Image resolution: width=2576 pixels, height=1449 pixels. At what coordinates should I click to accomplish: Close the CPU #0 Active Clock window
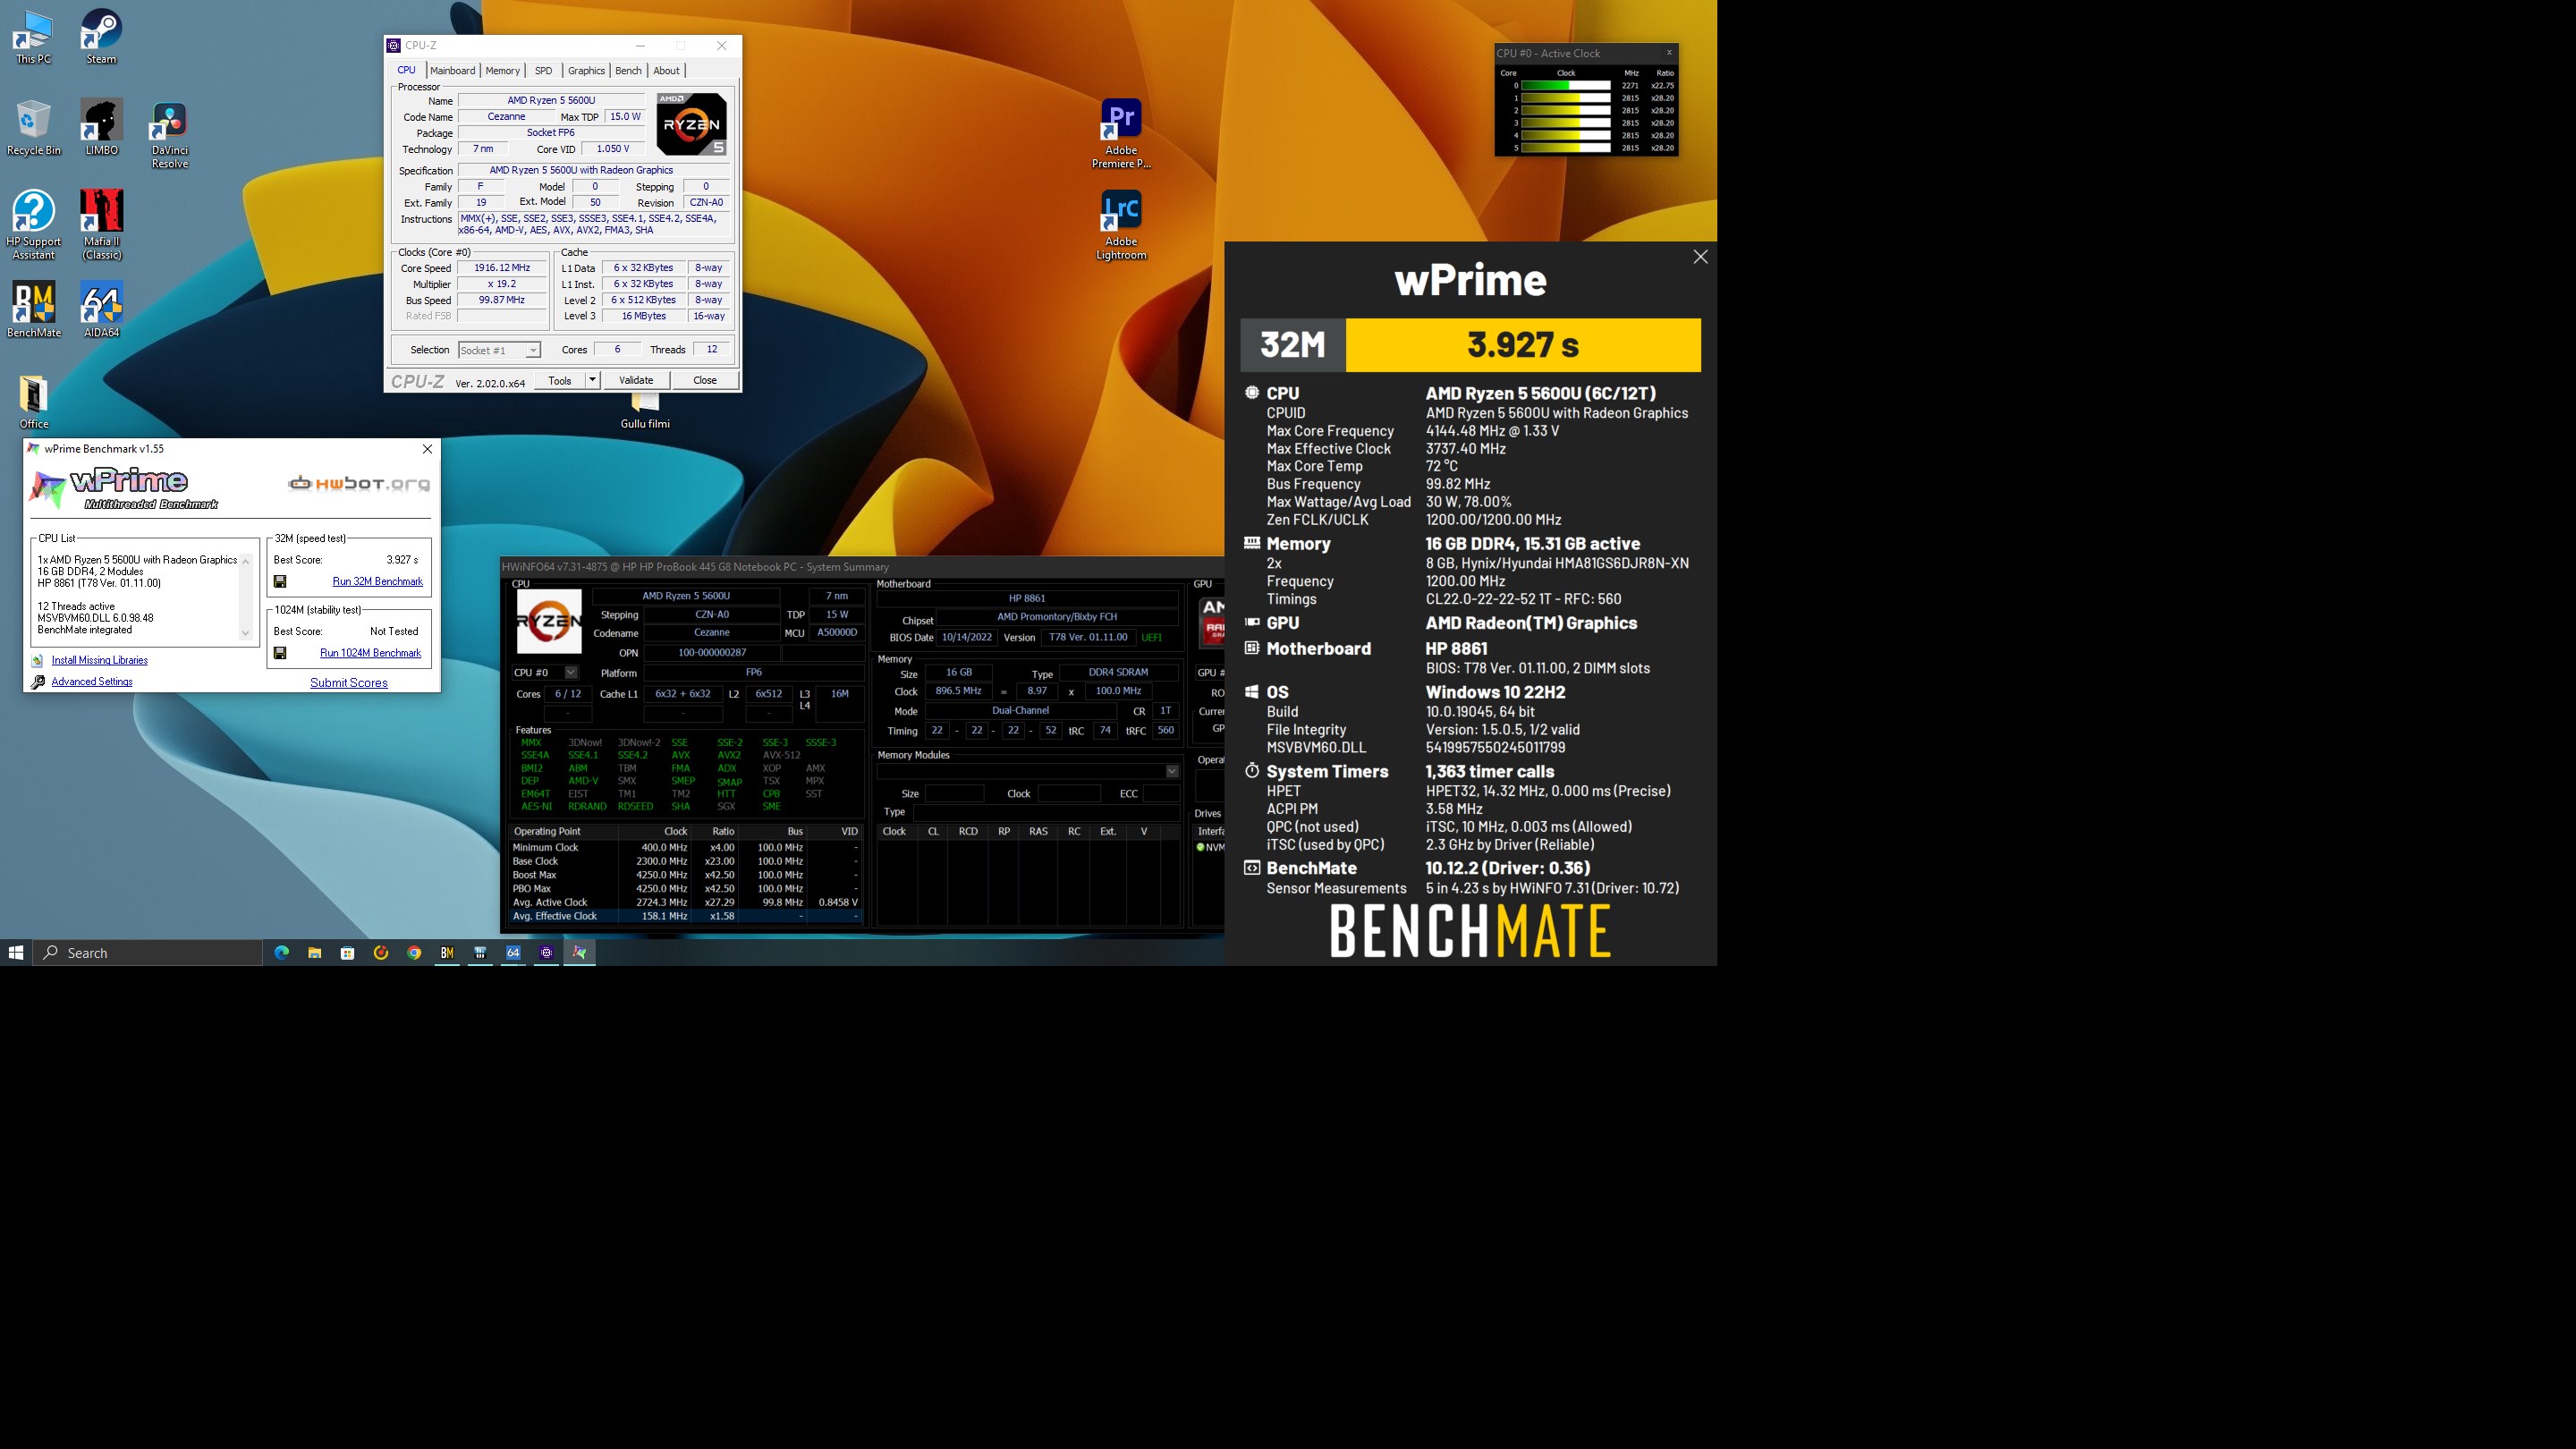(1669, 53)
